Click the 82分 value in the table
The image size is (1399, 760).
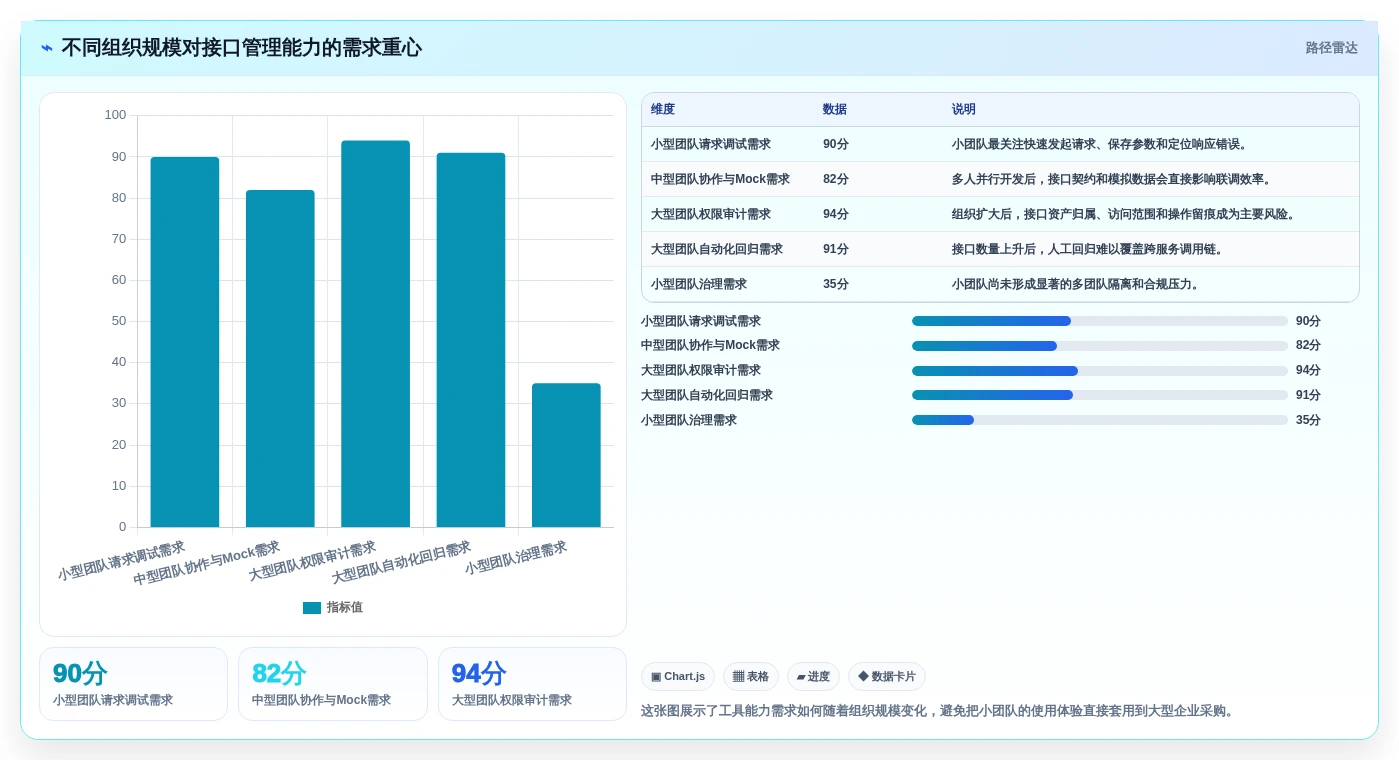[x=836, y=179]
